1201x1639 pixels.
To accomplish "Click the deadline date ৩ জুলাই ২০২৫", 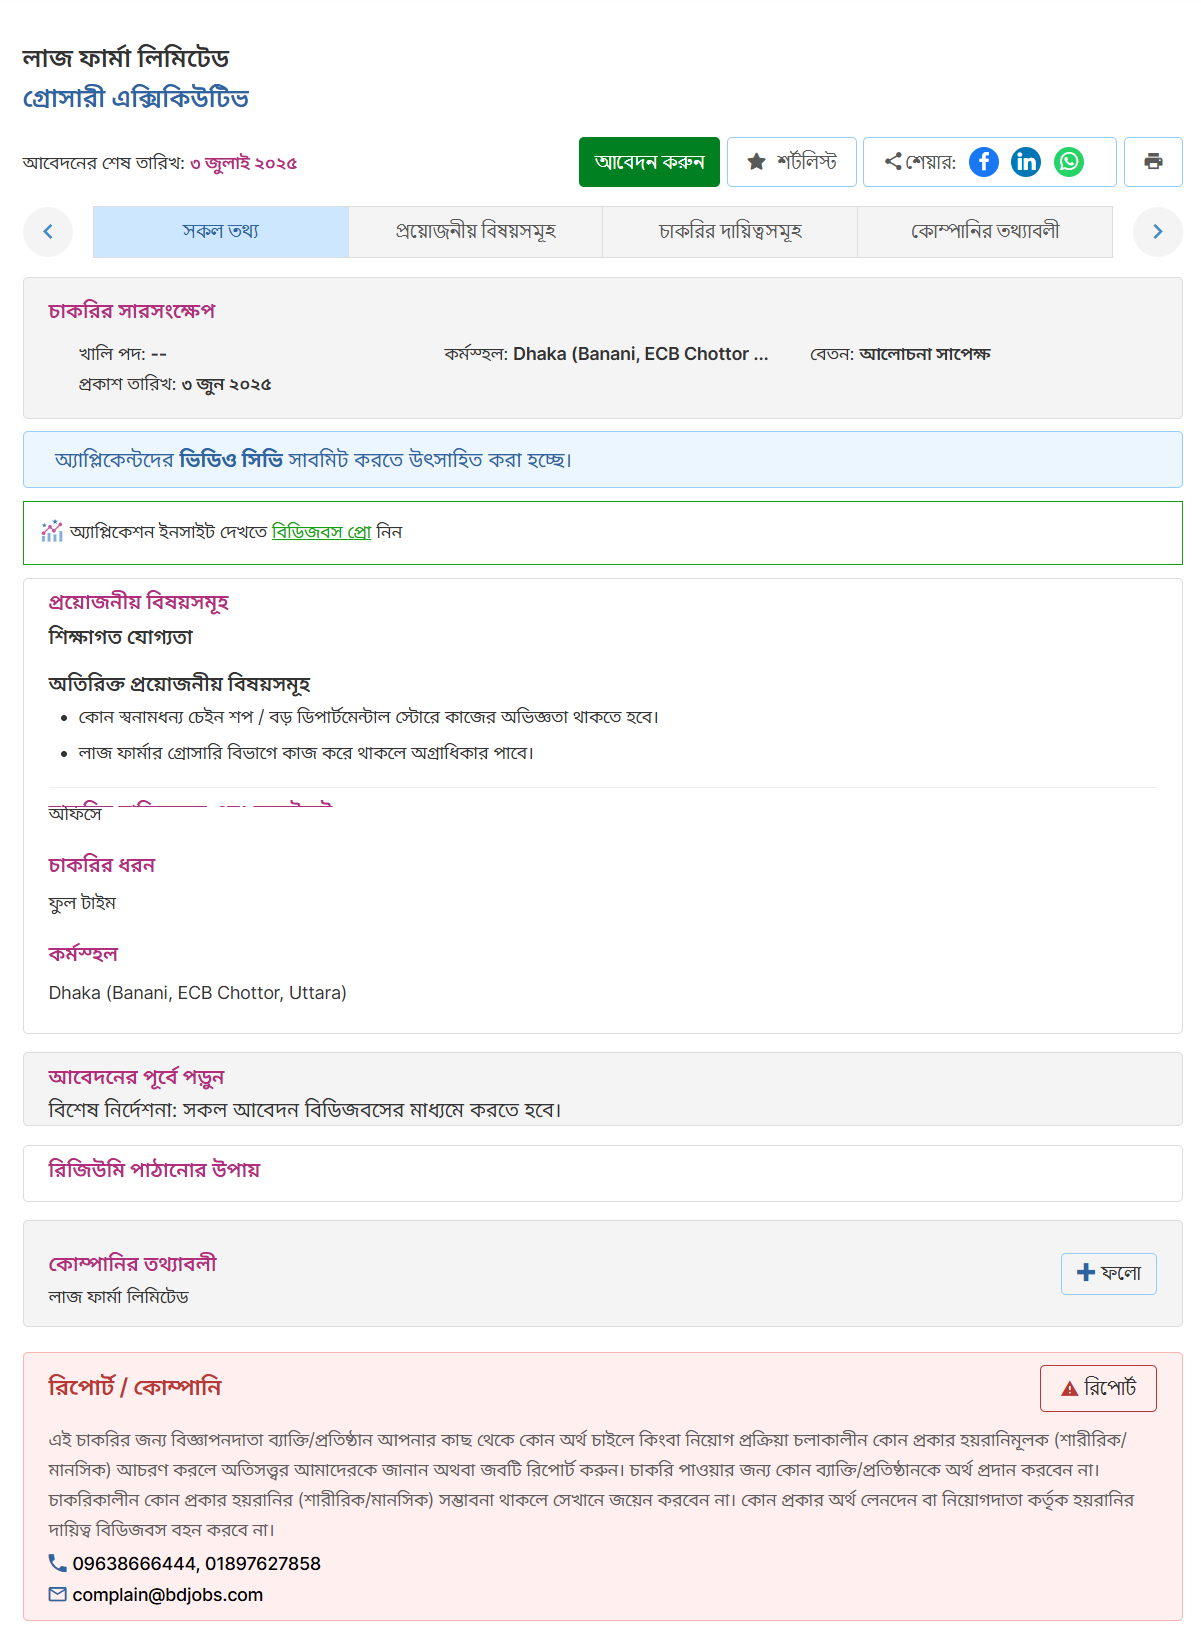I will pos(243,163).
